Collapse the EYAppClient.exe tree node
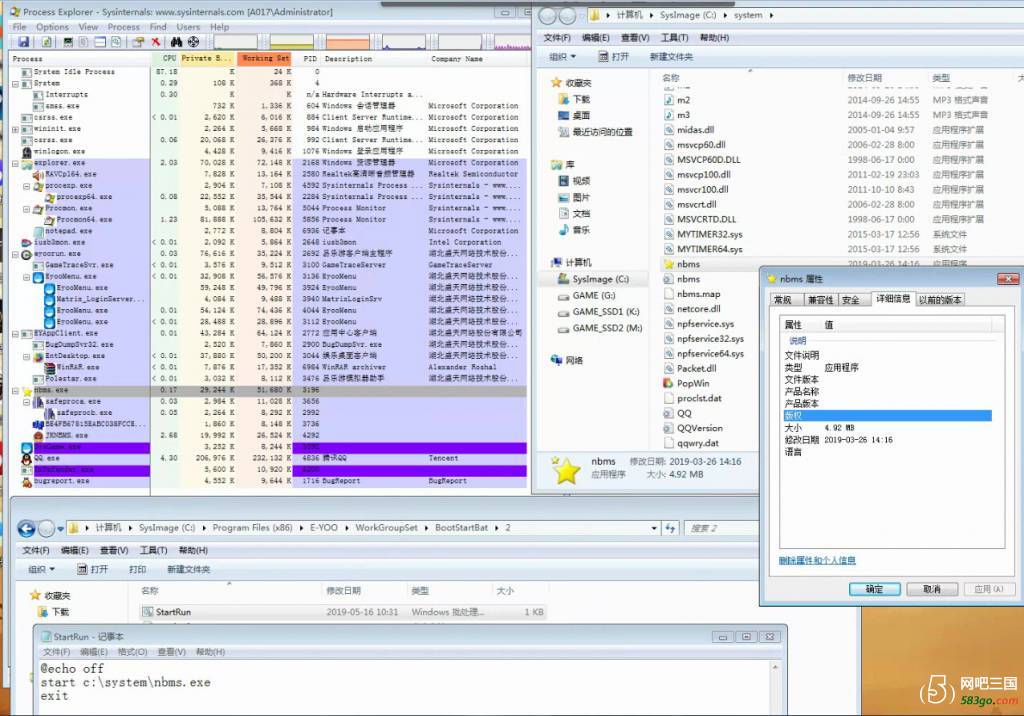This screenshot has height=716, width=1024. coord(16,333)
